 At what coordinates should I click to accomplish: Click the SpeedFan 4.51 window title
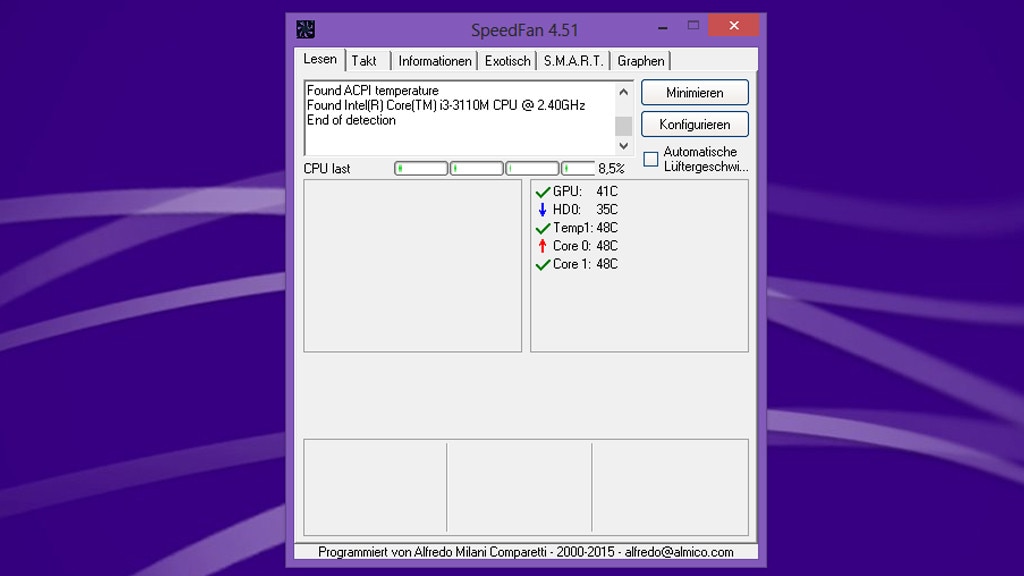(x=525, y=30)
